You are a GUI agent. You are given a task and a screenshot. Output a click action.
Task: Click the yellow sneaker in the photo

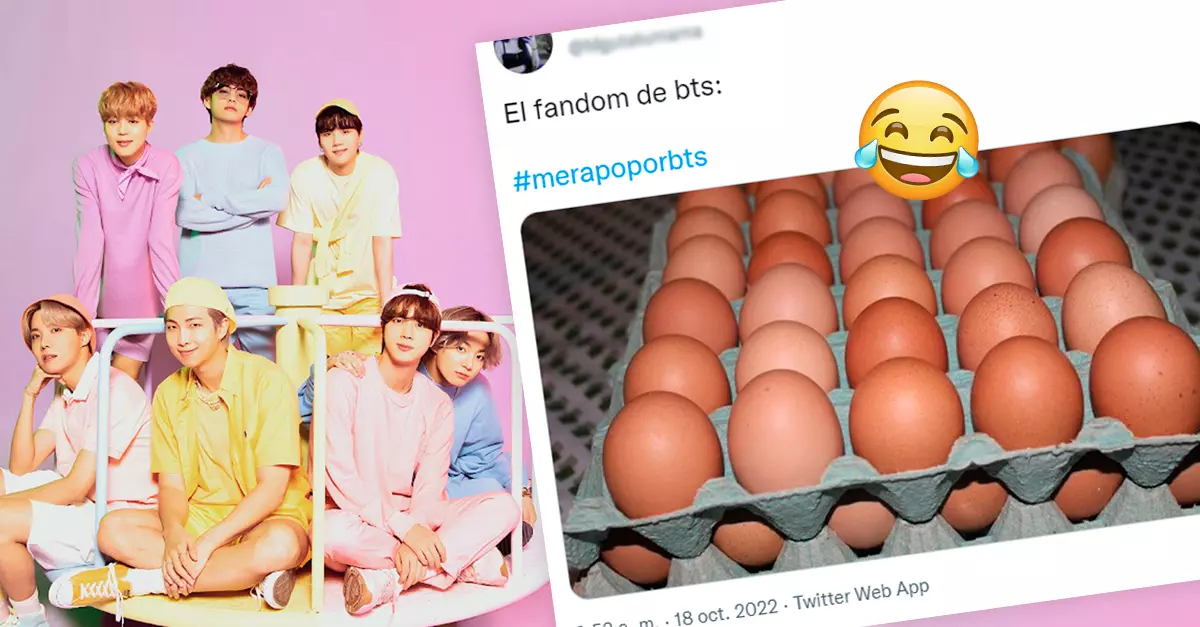92,585
